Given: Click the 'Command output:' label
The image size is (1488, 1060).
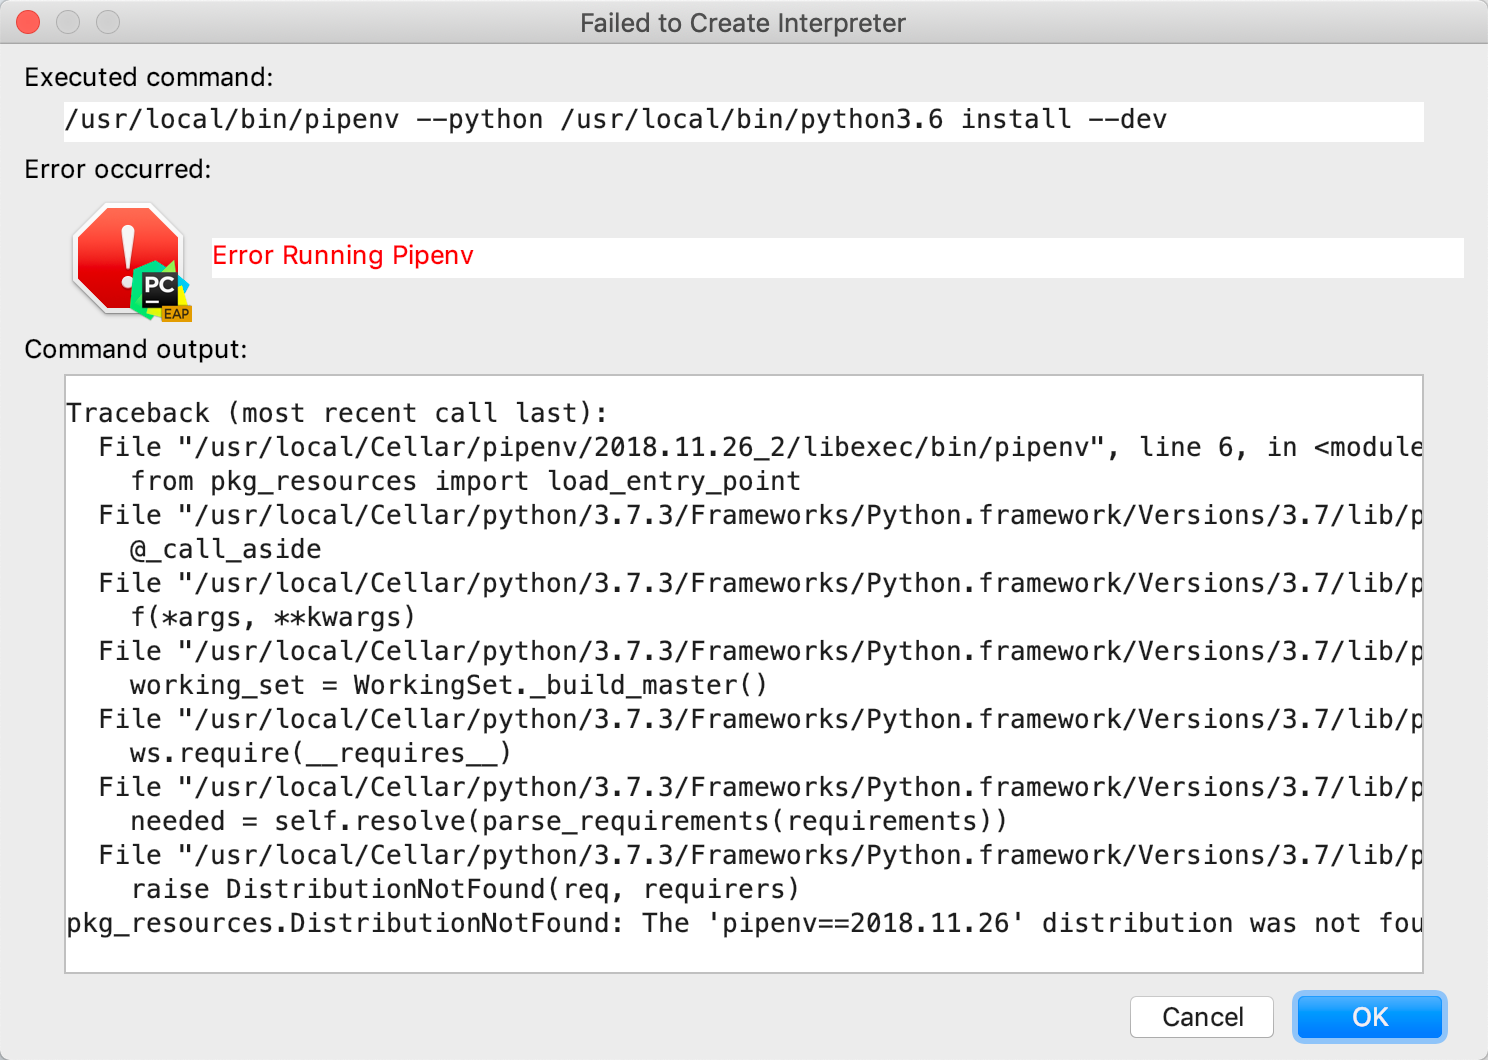Looking at the screenshot, I should (135, 349).
